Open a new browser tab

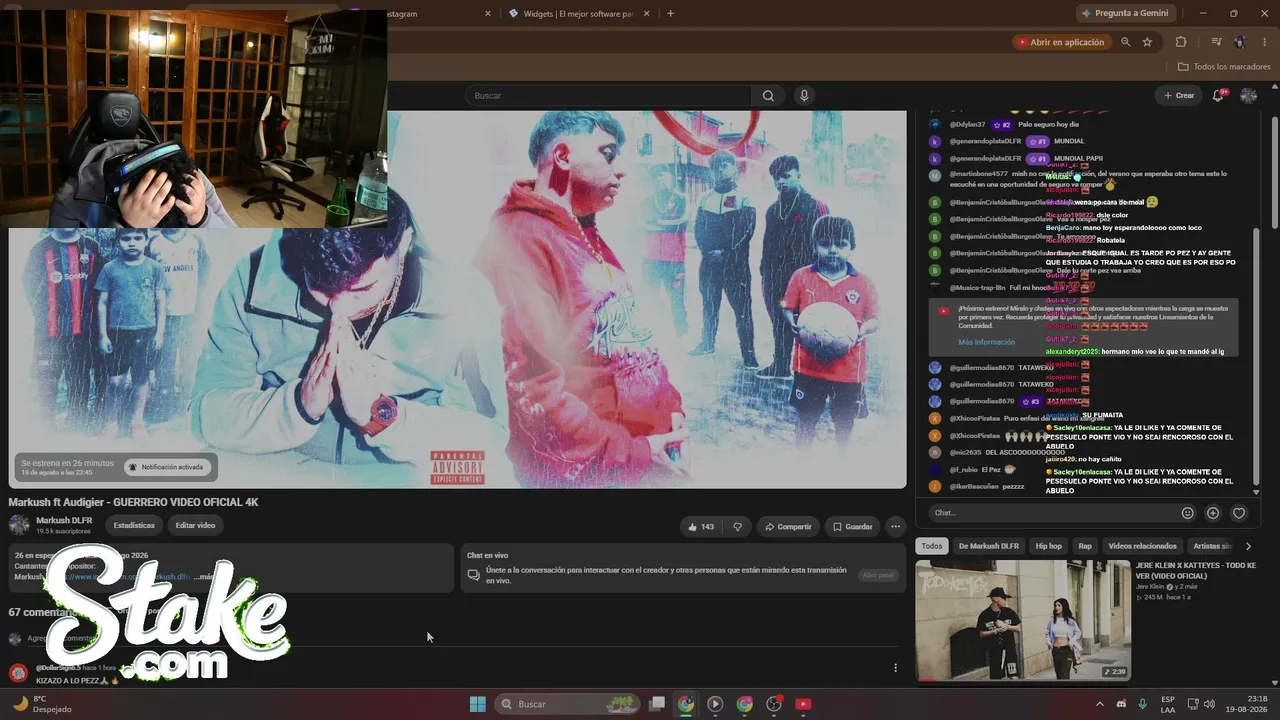[670, 14]
